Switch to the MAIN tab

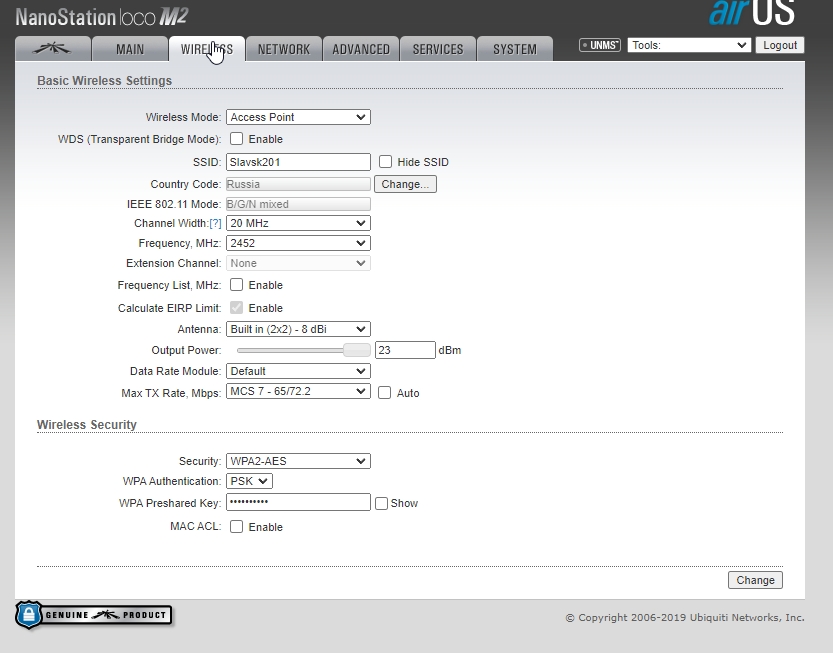pyautogui.click(x=130, y=49)
